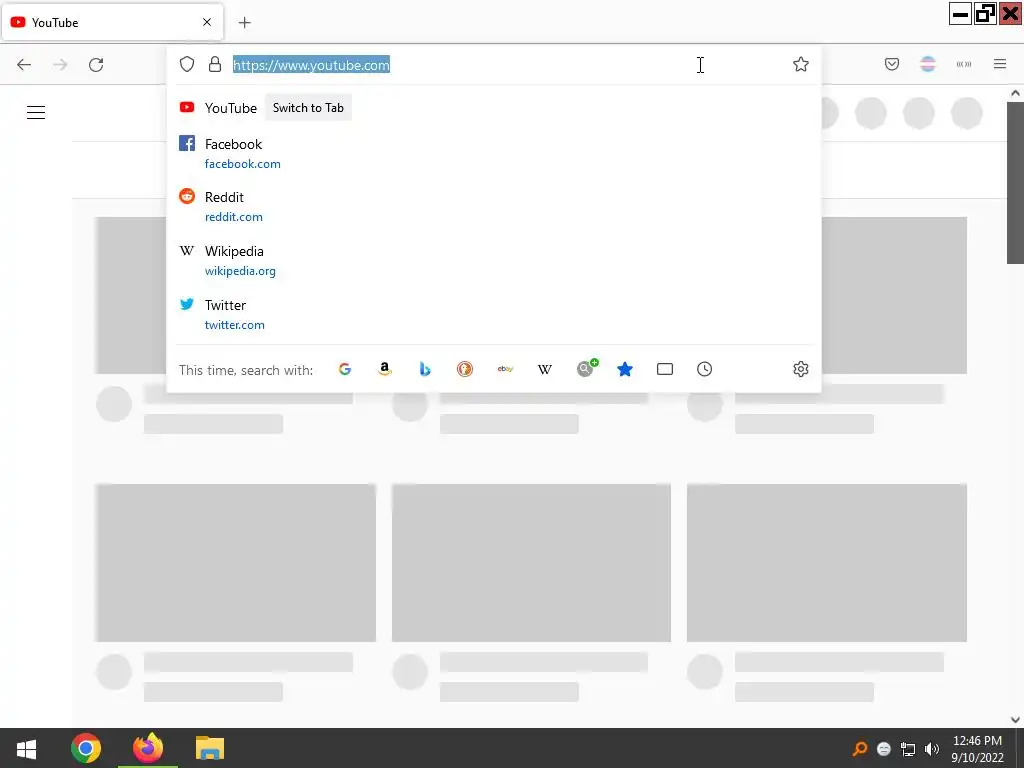Viewport: 1024px width, 768px height.
Task: Click scrollbar down arrow
Action: point(1016,719)
